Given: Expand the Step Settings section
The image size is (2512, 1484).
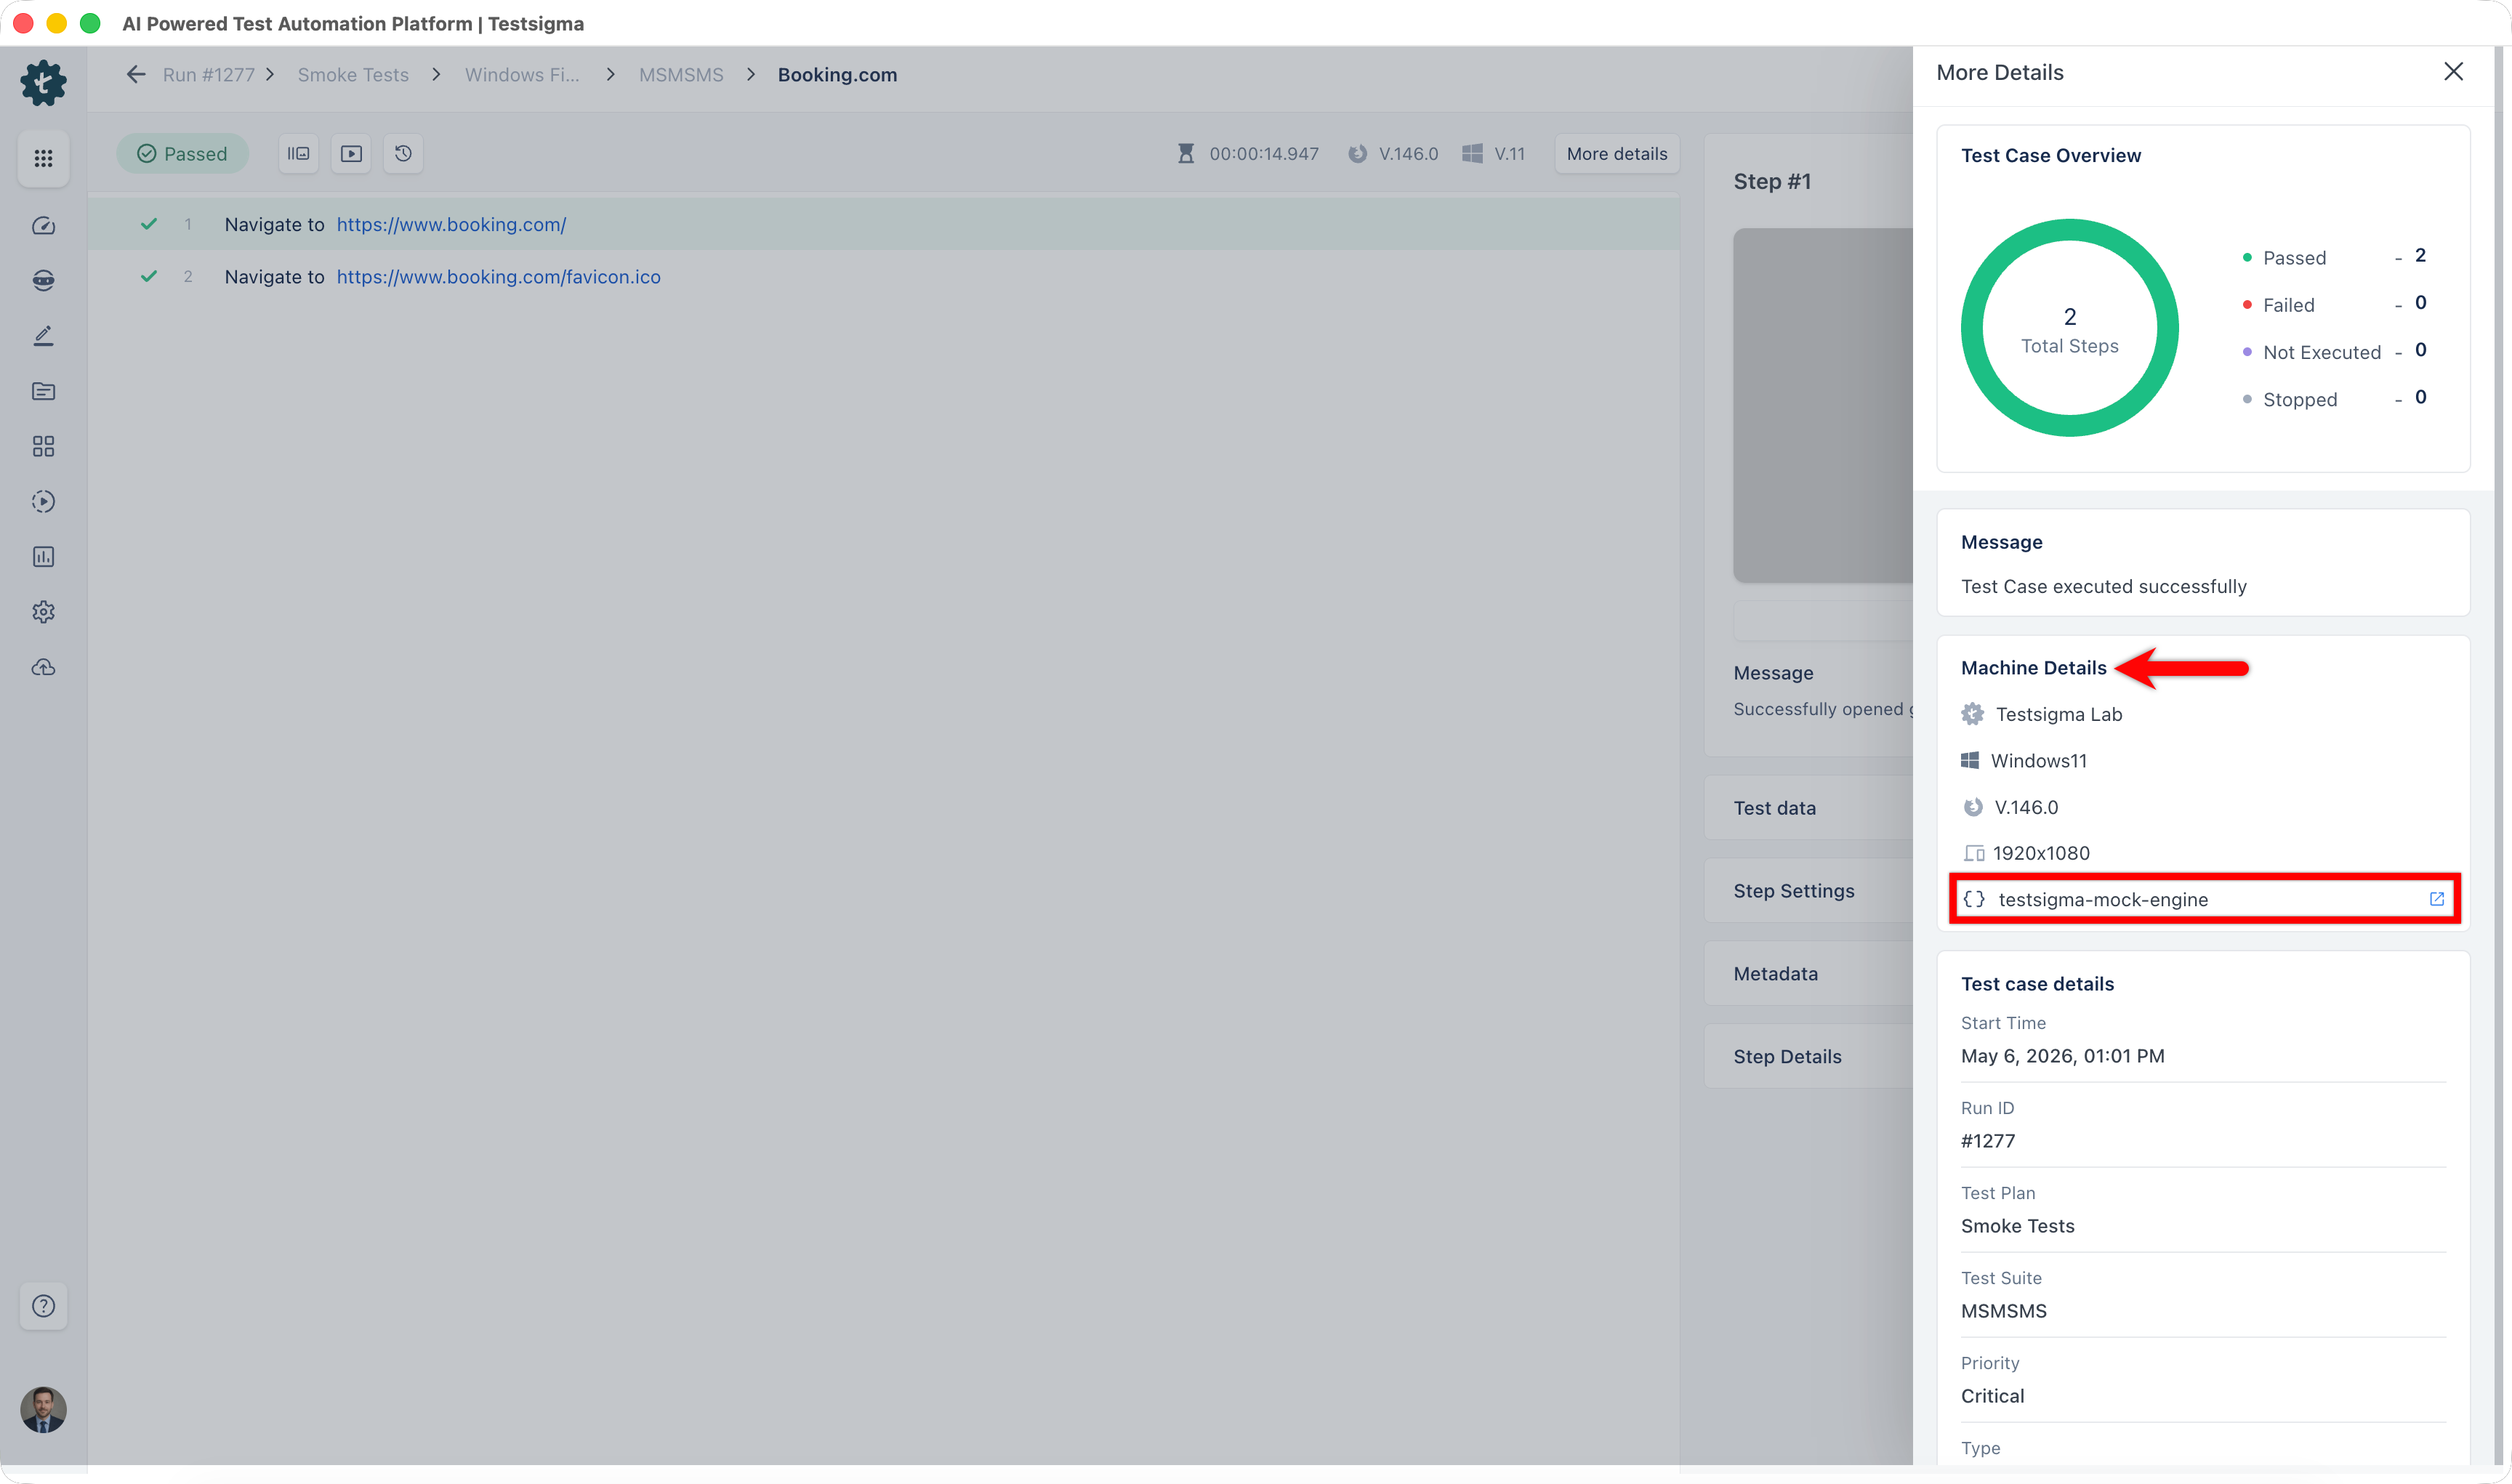Looking at the screenshot, I should [1808, 891].
